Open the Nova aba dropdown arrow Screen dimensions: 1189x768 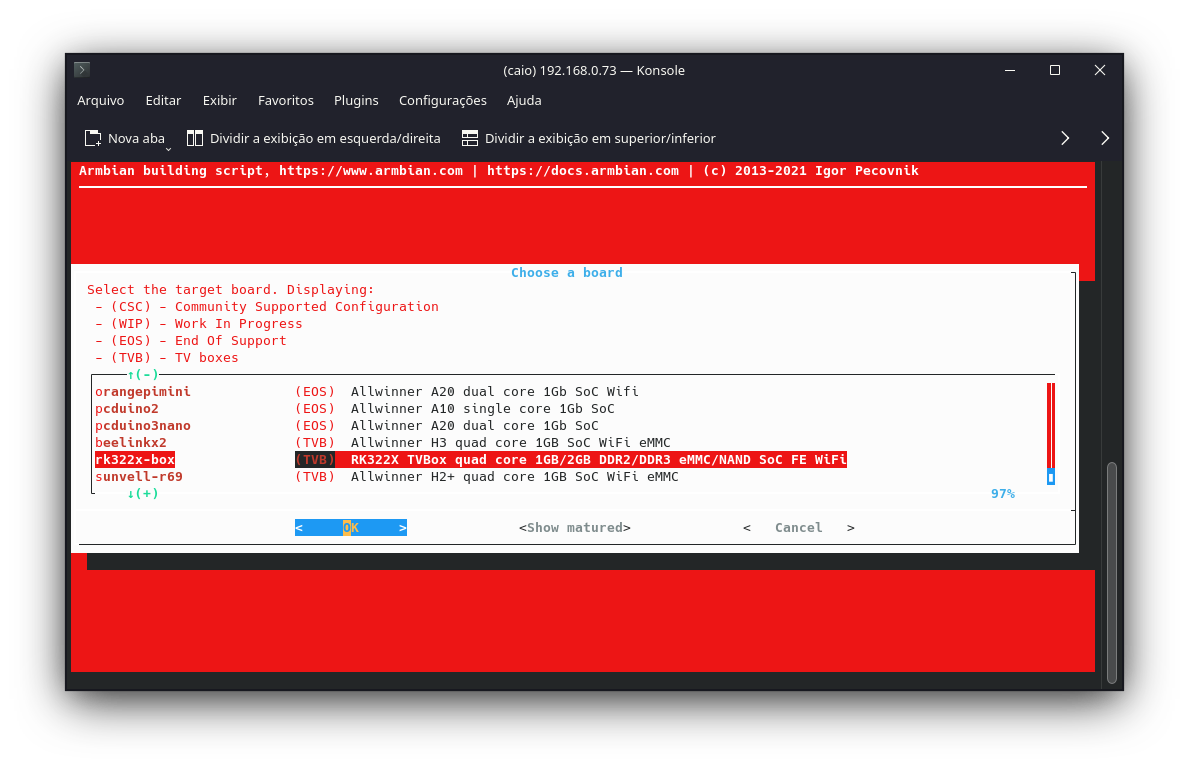[168, 149]
